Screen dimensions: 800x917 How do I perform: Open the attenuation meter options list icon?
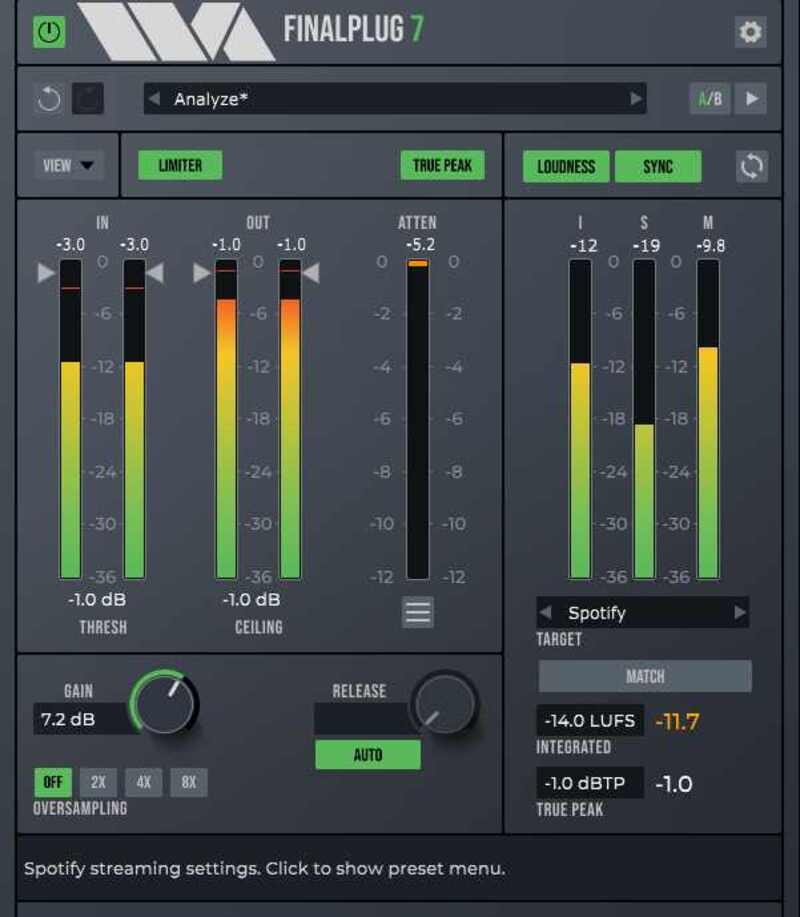418,612
